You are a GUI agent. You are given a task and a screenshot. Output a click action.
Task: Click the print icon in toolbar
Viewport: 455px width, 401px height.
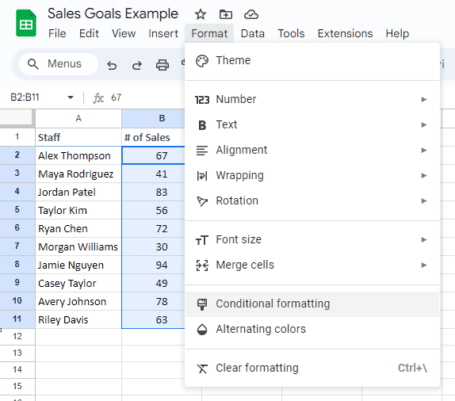[162, 65]
